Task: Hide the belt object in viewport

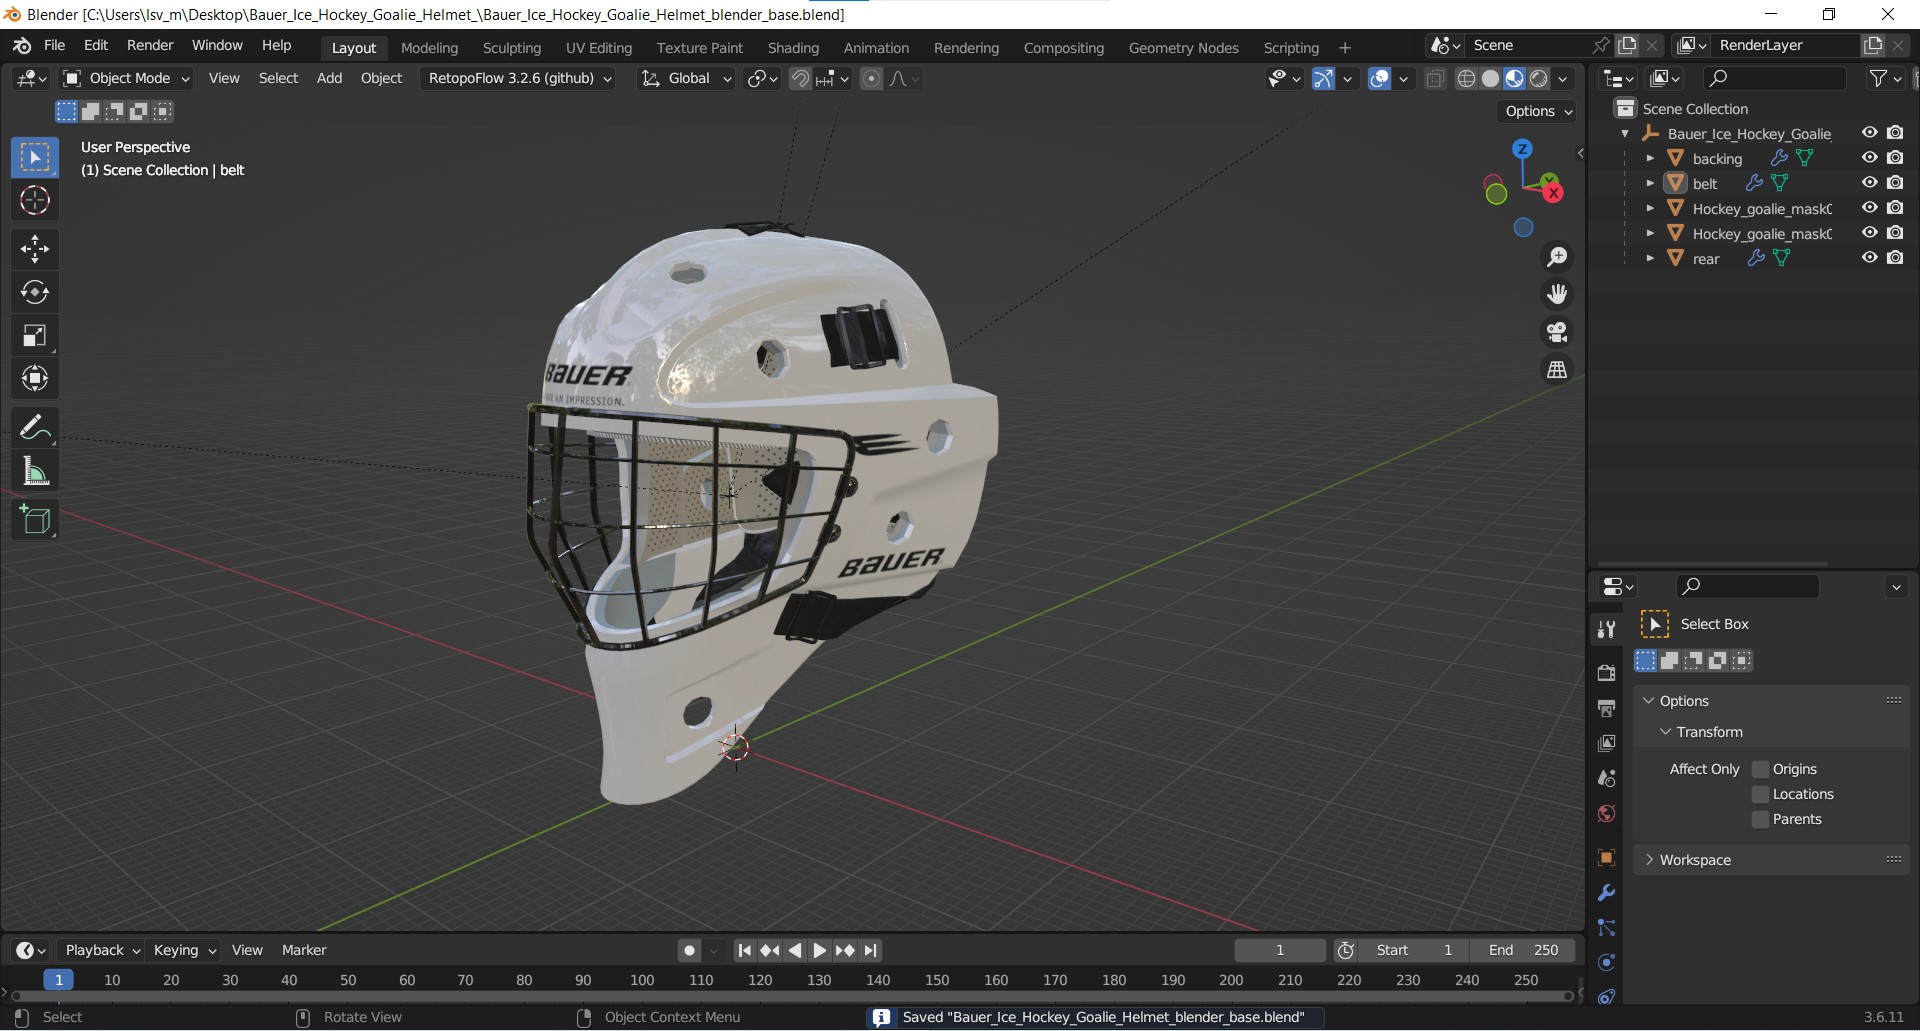Action: click(x=1869, y=183)
